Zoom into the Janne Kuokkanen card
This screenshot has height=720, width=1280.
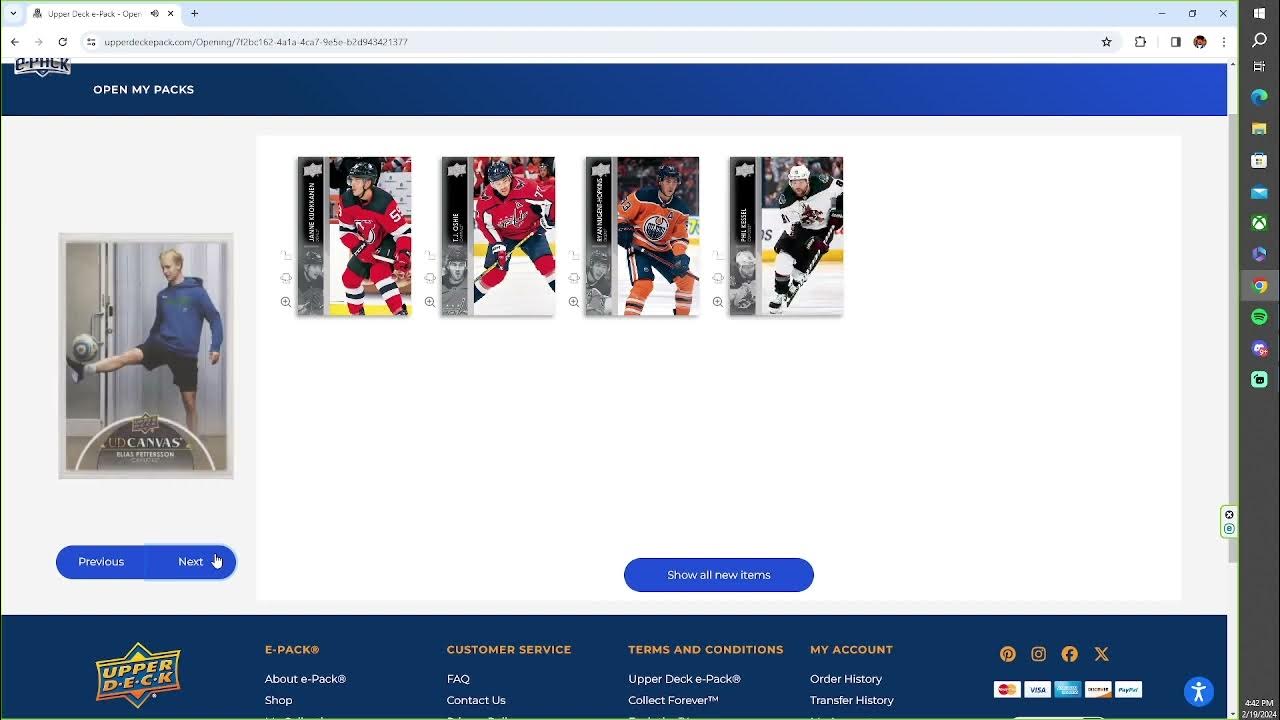coord(286,302)
